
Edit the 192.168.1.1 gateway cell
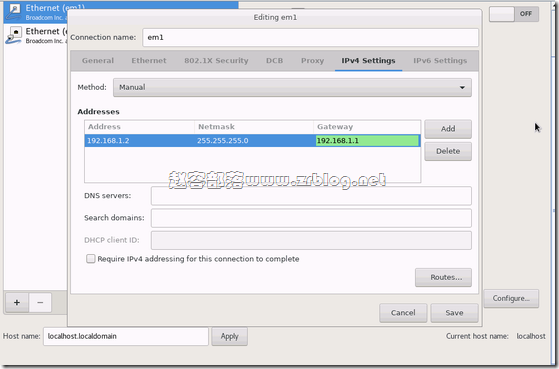click(367, 140)
